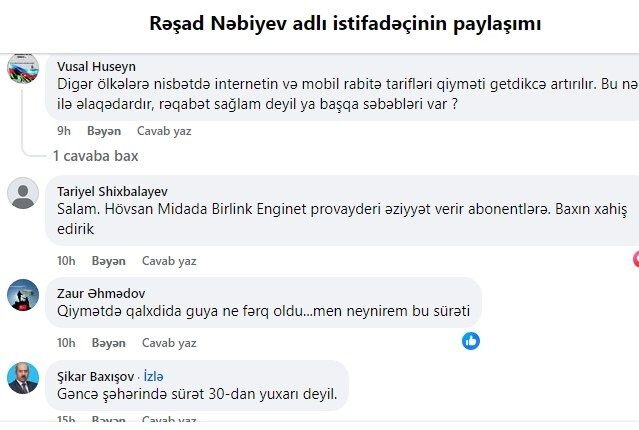This screenshot has height=430, width=639.
Task: Click the blue like reaction icon
Action: [x=471, y=341]
